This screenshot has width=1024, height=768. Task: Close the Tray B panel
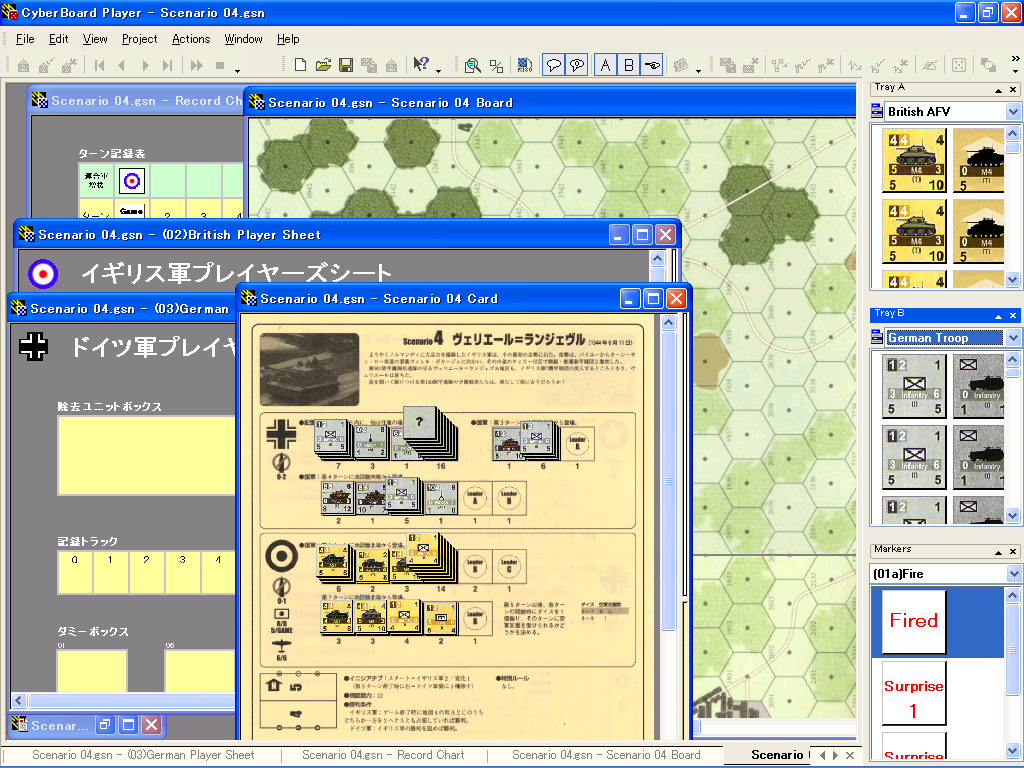pos(1013,315)
